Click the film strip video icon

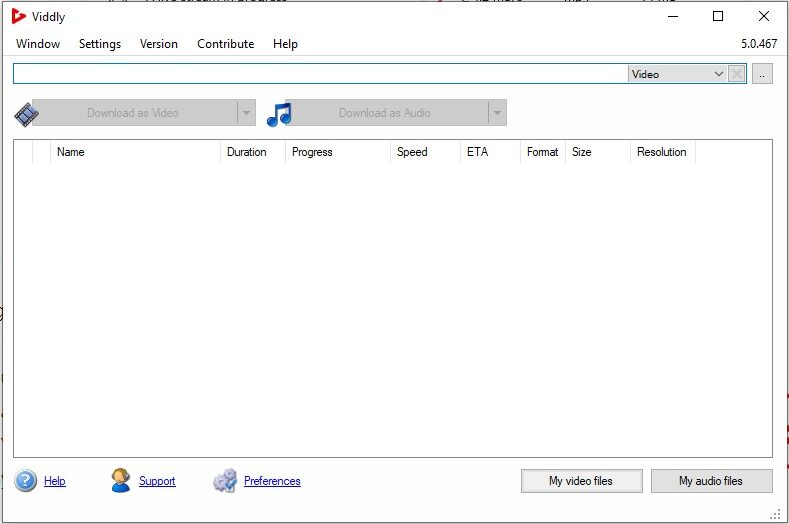[26, 113]
